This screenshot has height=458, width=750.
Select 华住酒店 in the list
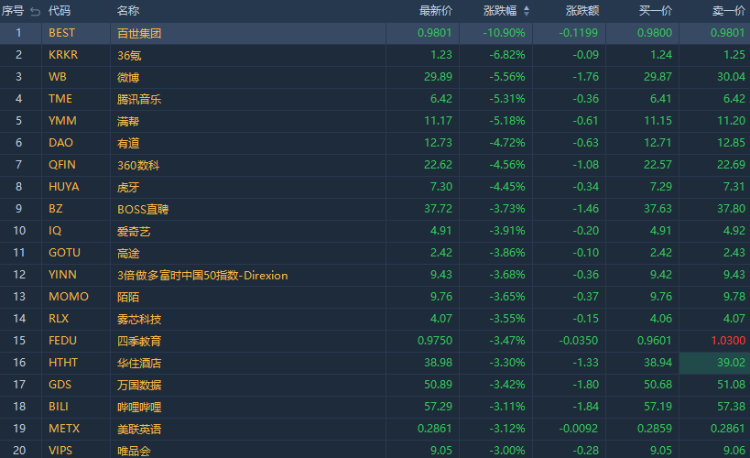138,363
